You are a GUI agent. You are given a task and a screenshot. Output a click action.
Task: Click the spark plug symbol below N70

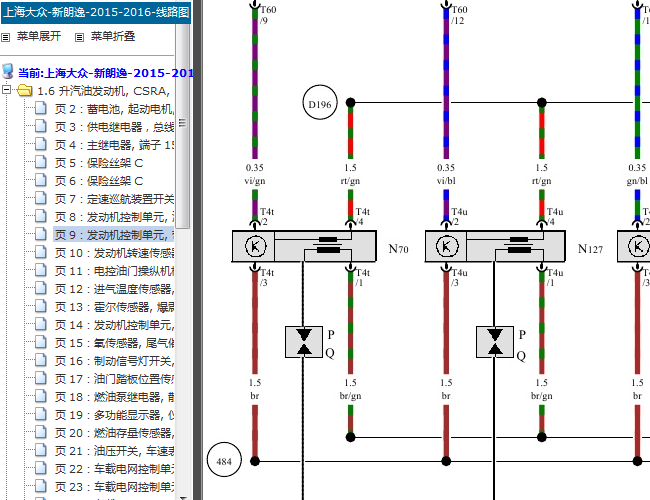click(x=304, y=342)
